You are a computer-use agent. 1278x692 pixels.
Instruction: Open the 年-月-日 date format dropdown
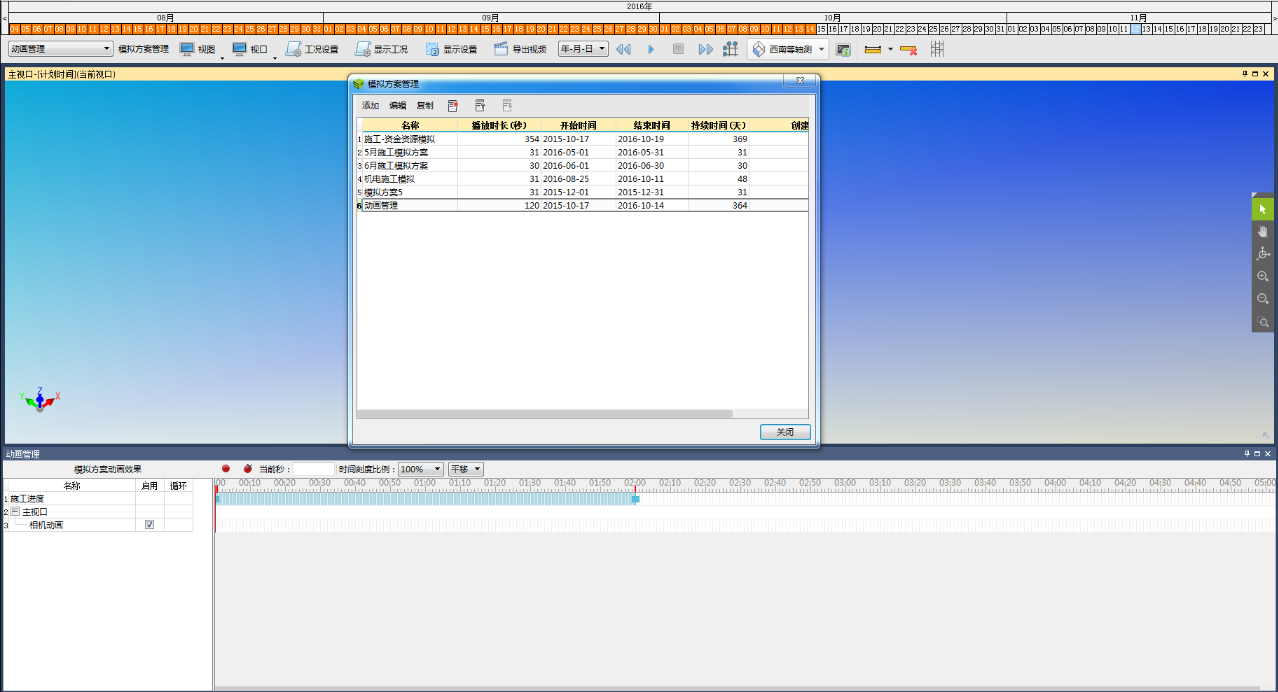coord(583,49)
